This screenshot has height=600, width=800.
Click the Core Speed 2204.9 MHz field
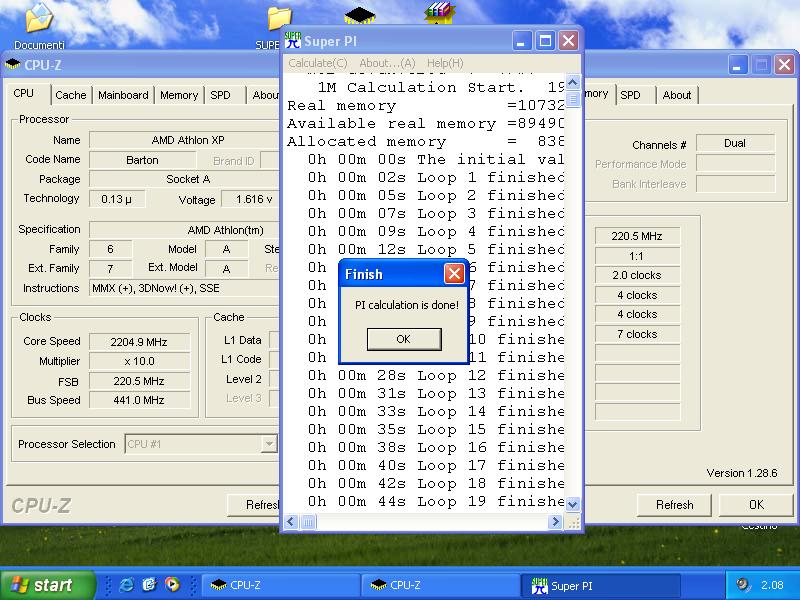point(139,342)
